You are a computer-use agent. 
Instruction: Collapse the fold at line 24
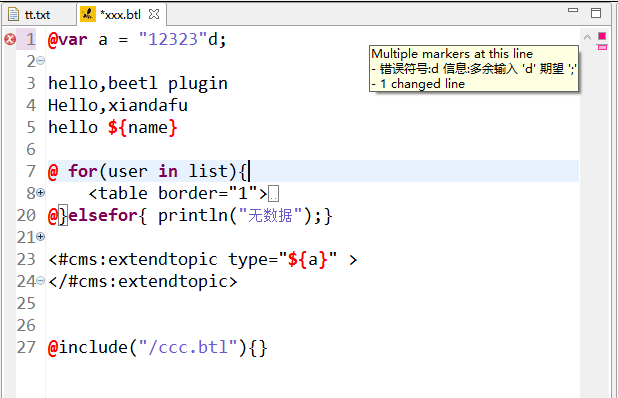click(40, 281)
